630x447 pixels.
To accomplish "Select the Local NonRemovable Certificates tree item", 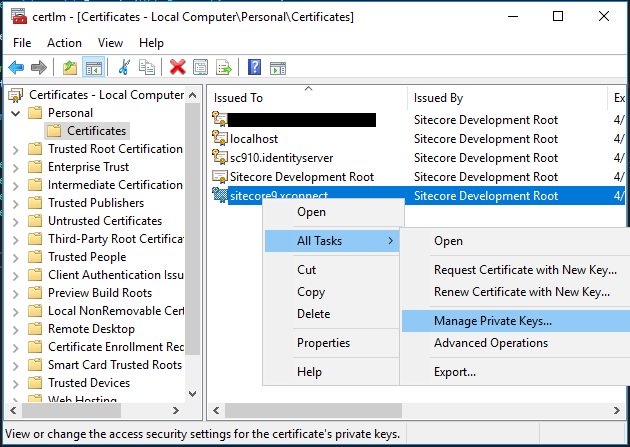I will click(116, 311).
